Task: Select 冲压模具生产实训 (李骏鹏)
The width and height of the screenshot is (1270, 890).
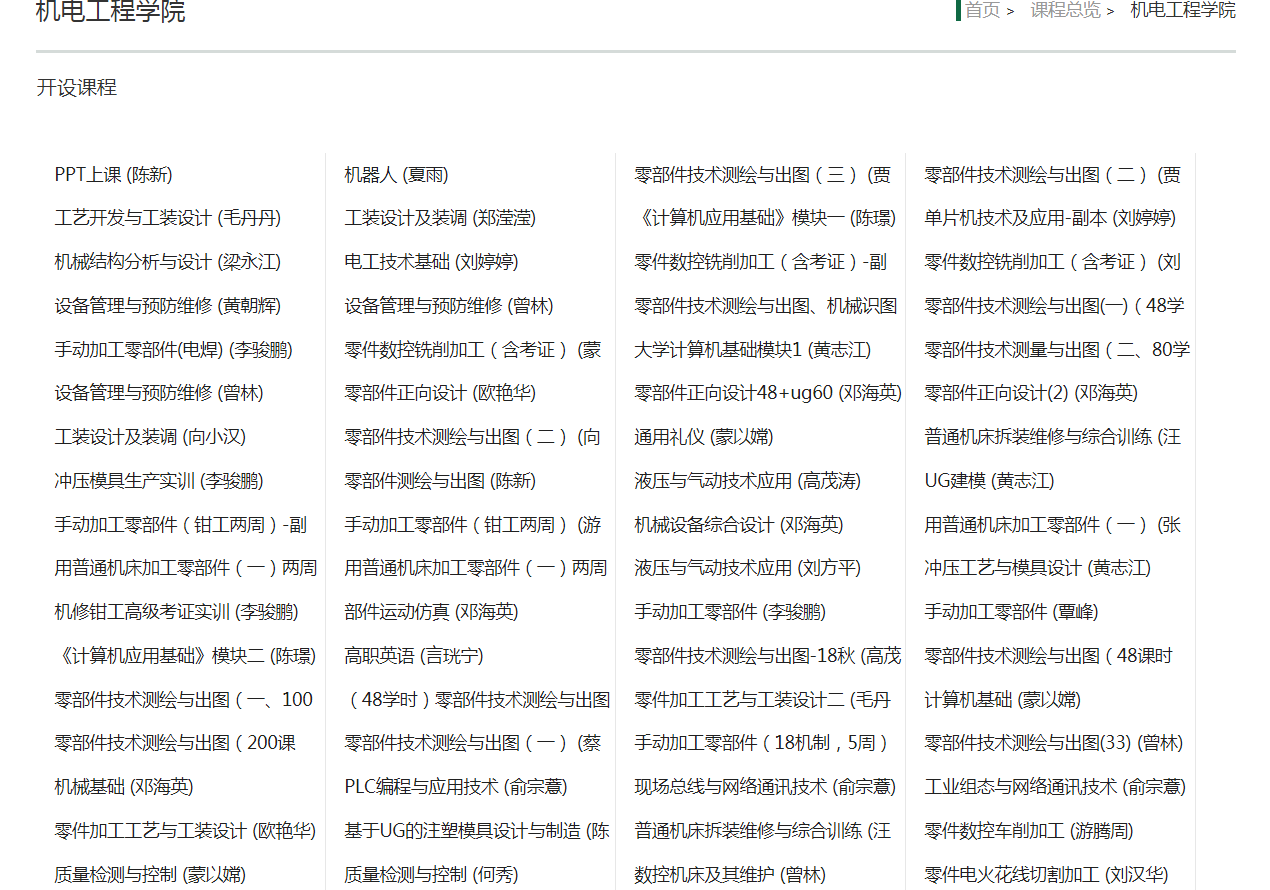Action: (x=158, y=480)
